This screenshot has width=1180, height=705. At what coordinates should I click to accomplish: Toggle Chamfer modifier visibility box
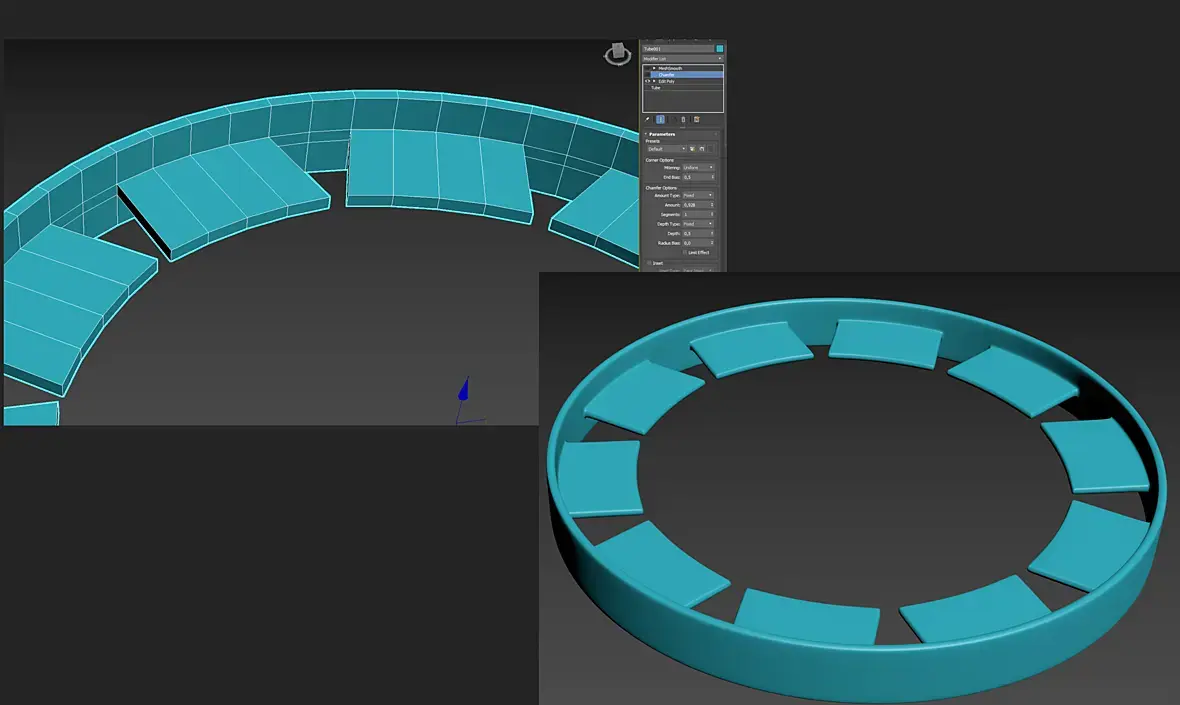click(647, 74)
